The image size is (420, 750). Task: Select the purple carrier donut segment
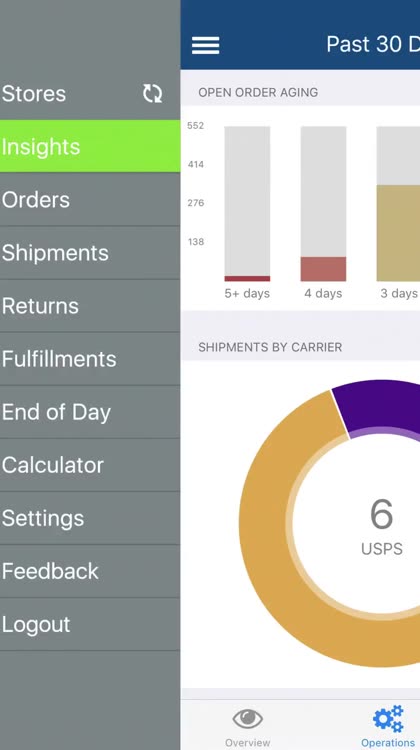[x=380, y=408]
